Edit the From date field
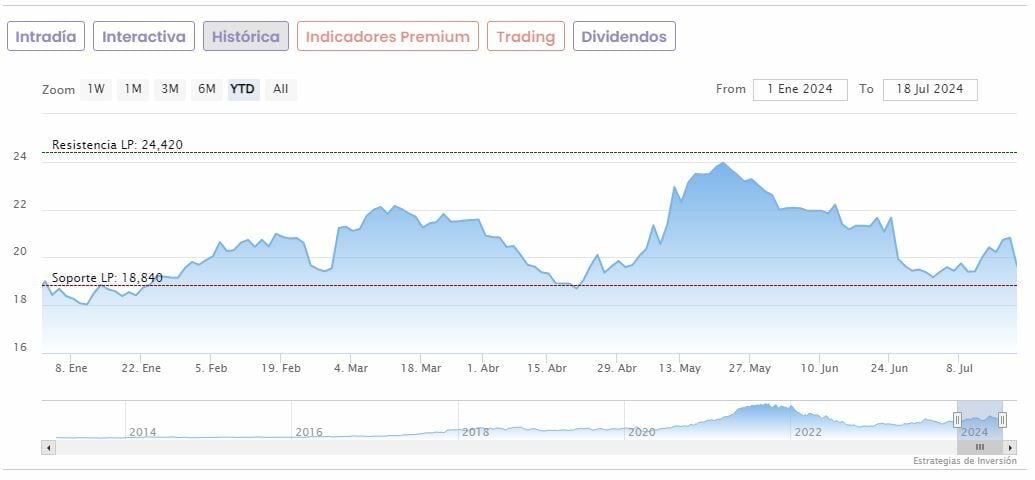The width and height of the screenshot is (1035, 480). (800, 89)
